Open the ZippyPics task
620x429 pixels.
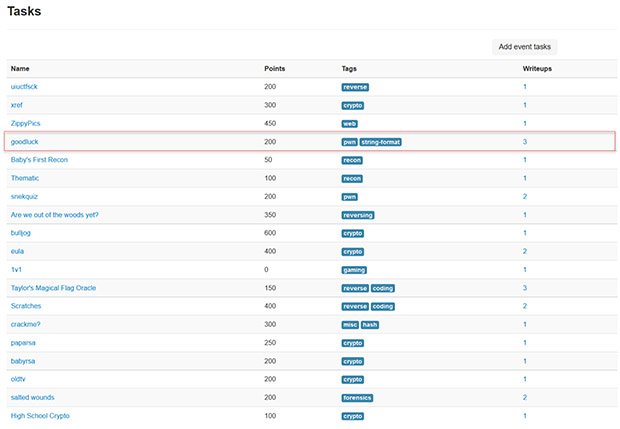click(25, 123)
